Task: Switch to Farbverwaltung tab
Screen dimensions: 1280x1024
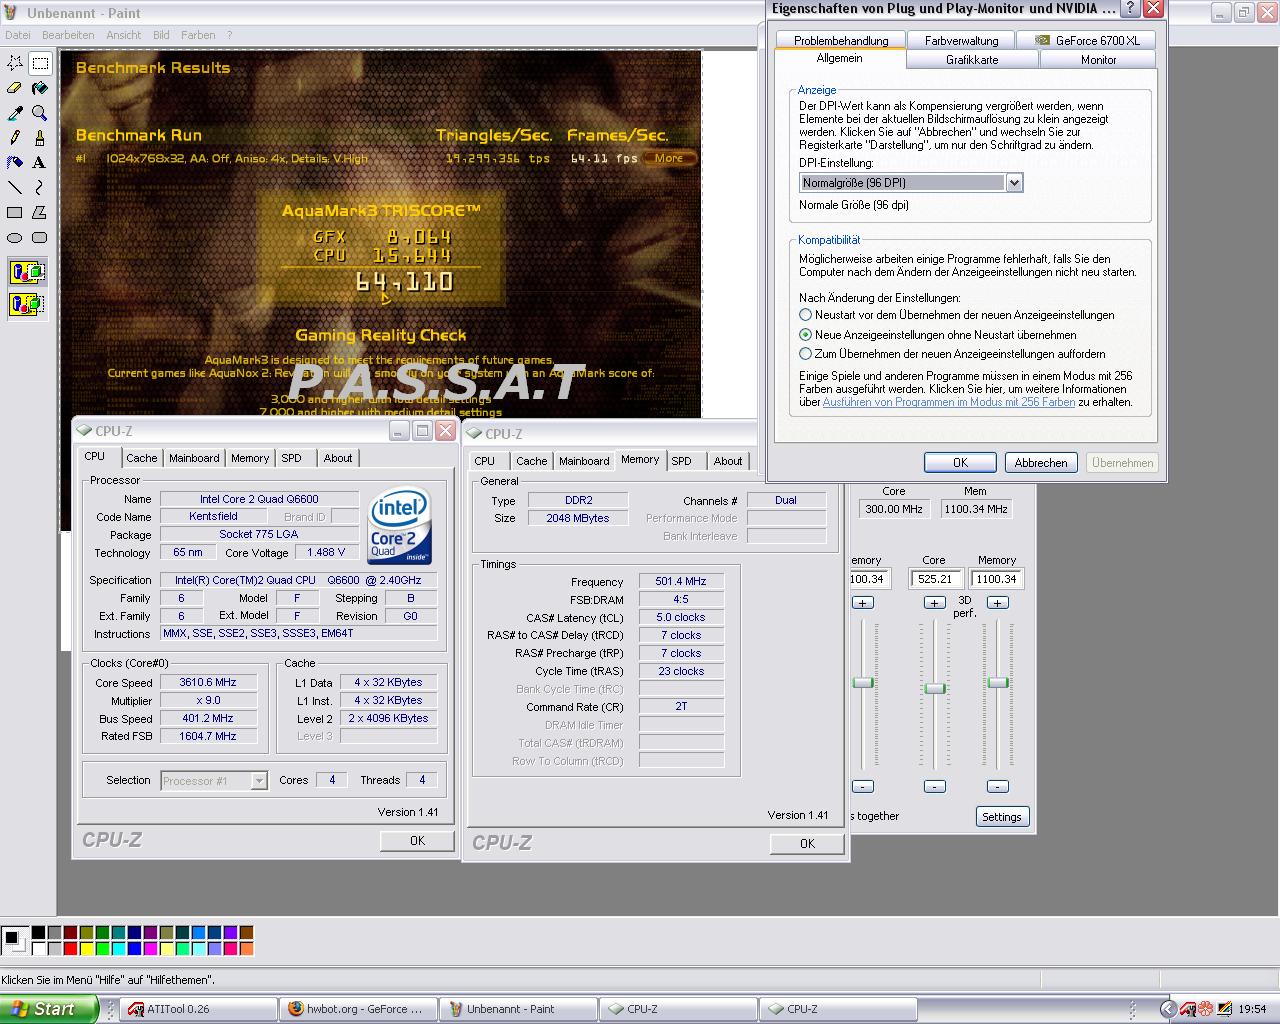Action: click(961, 40)
